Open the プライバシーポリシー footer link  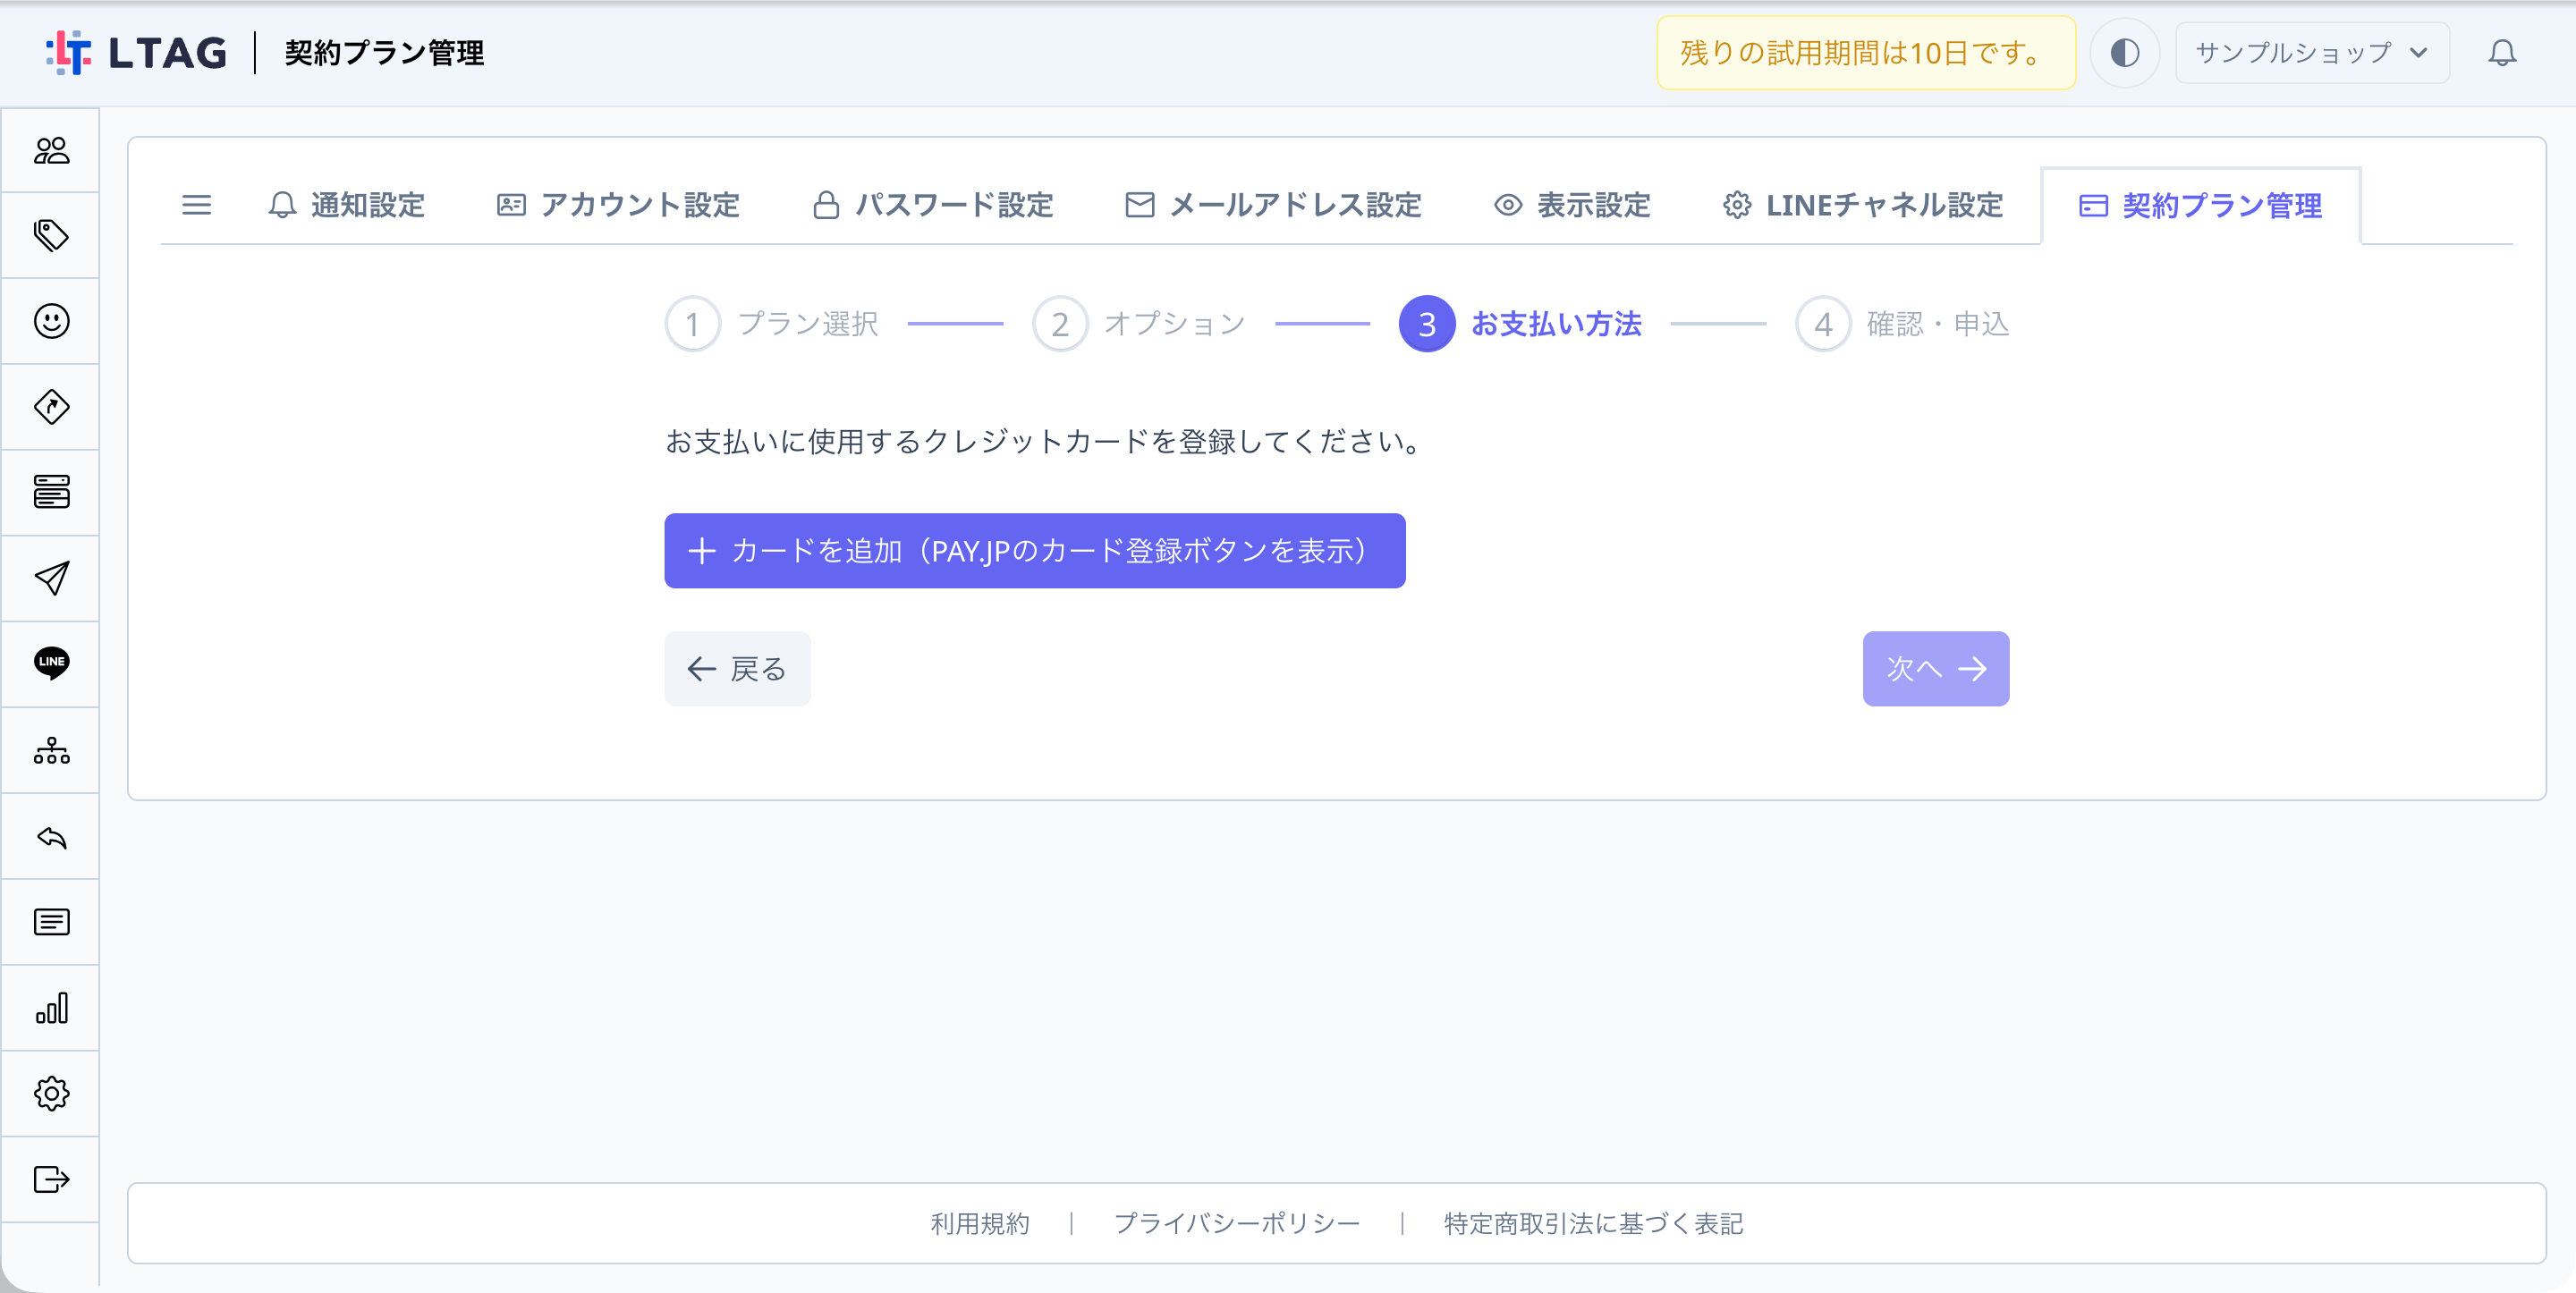(x=1236, y=1223)
